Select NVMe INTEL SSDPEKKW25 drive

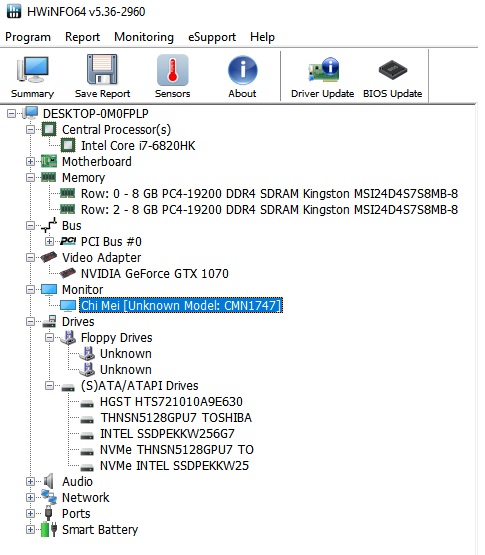tap(174, 465)
